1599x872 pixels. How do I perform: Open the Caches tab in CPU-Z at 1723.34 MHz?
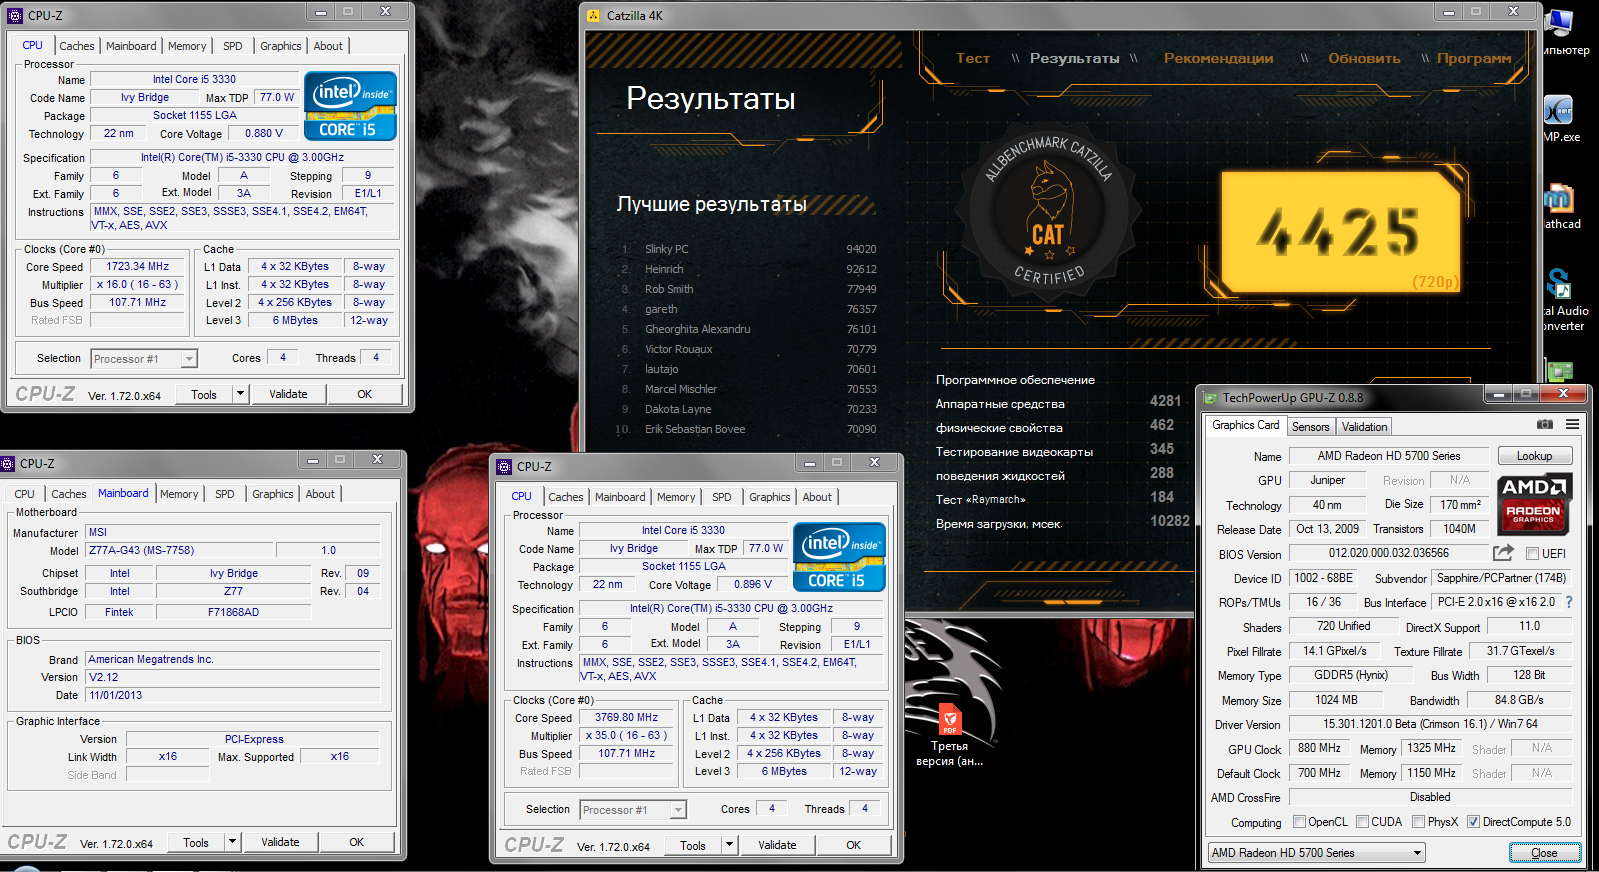coord(76,46)
